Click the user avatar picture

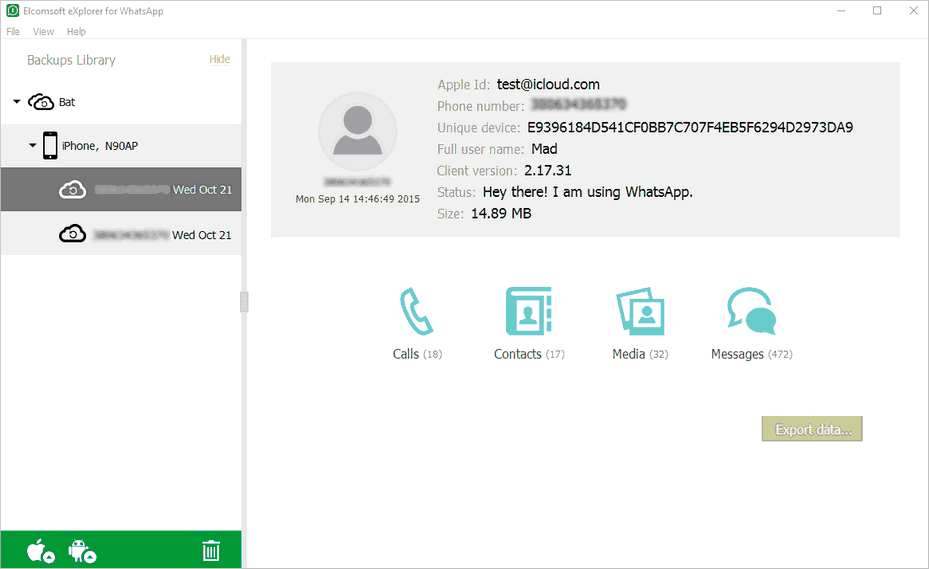[357, 132]
